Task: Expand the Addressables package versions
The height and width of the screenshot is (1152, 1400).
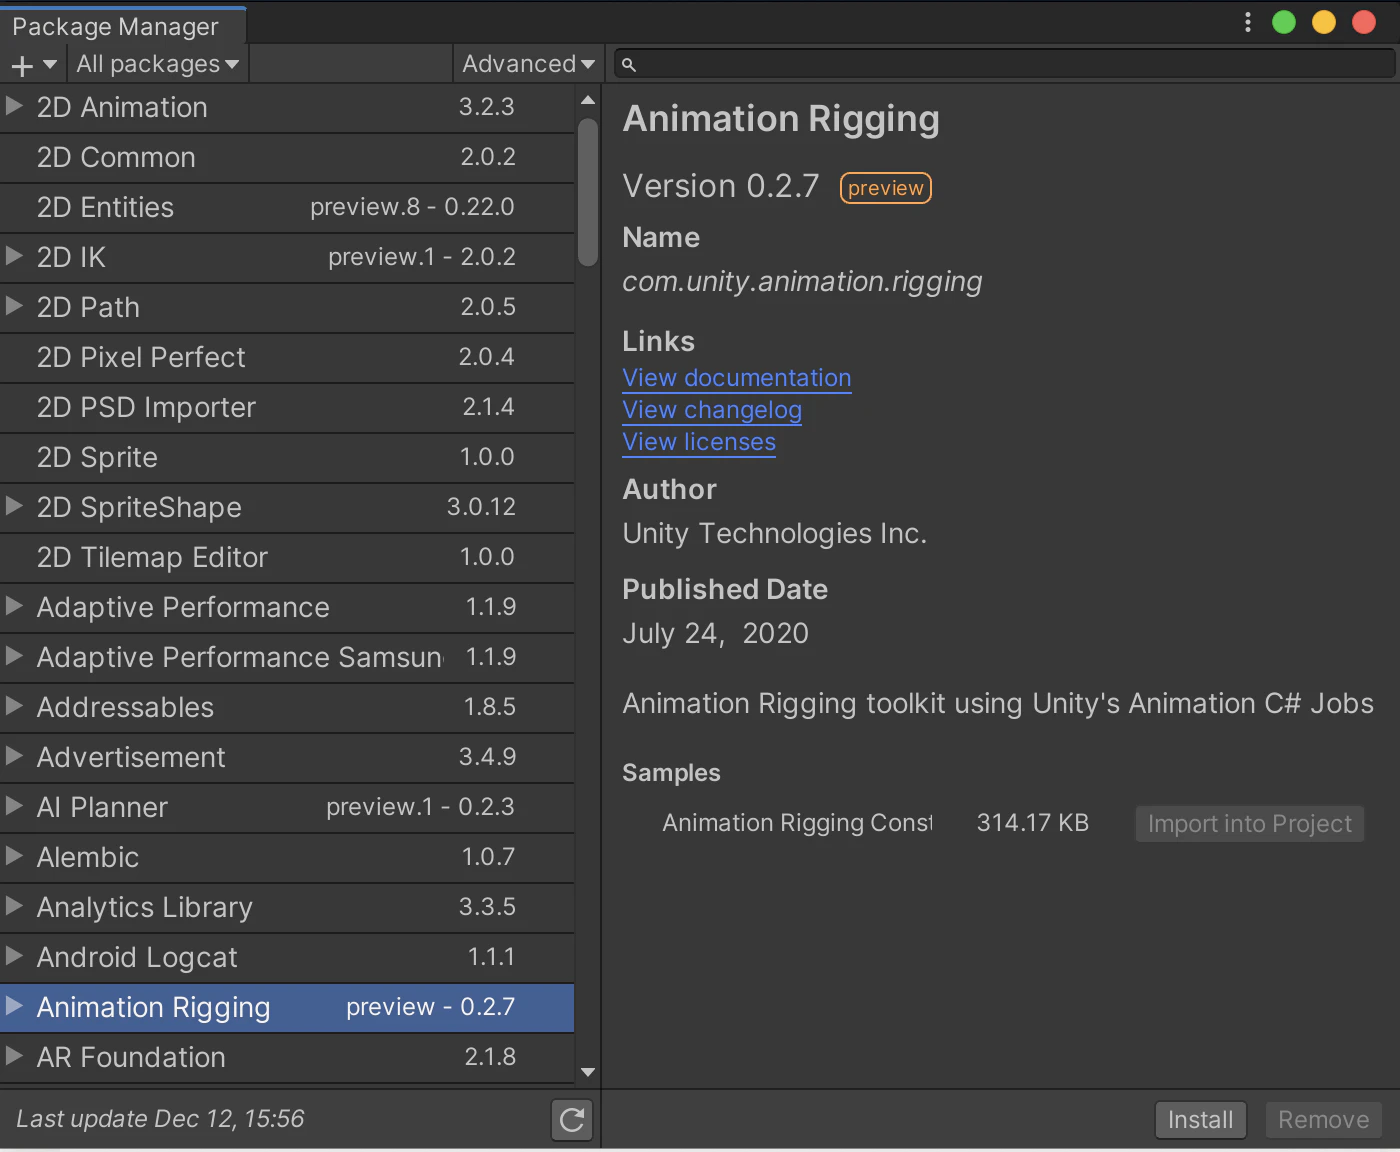Action: 14,706
